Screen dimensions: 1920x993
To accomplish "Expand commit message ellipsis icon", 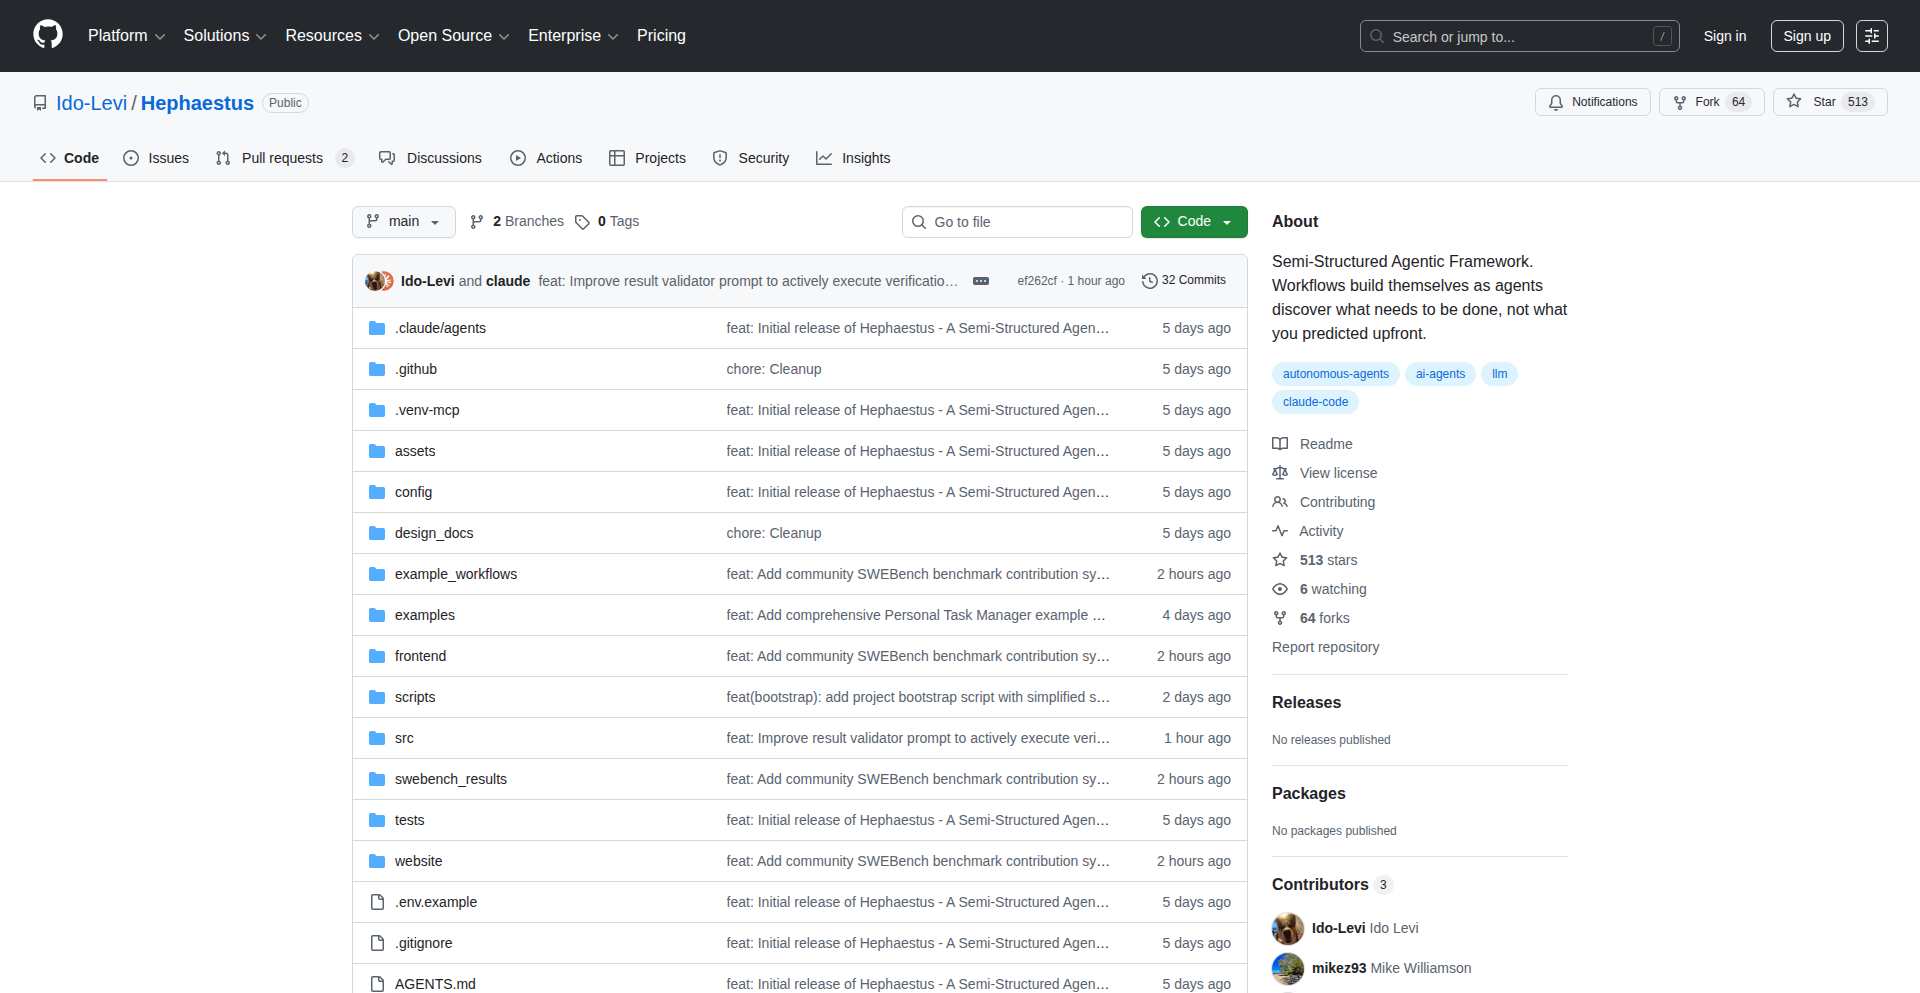I will (981, 281).
